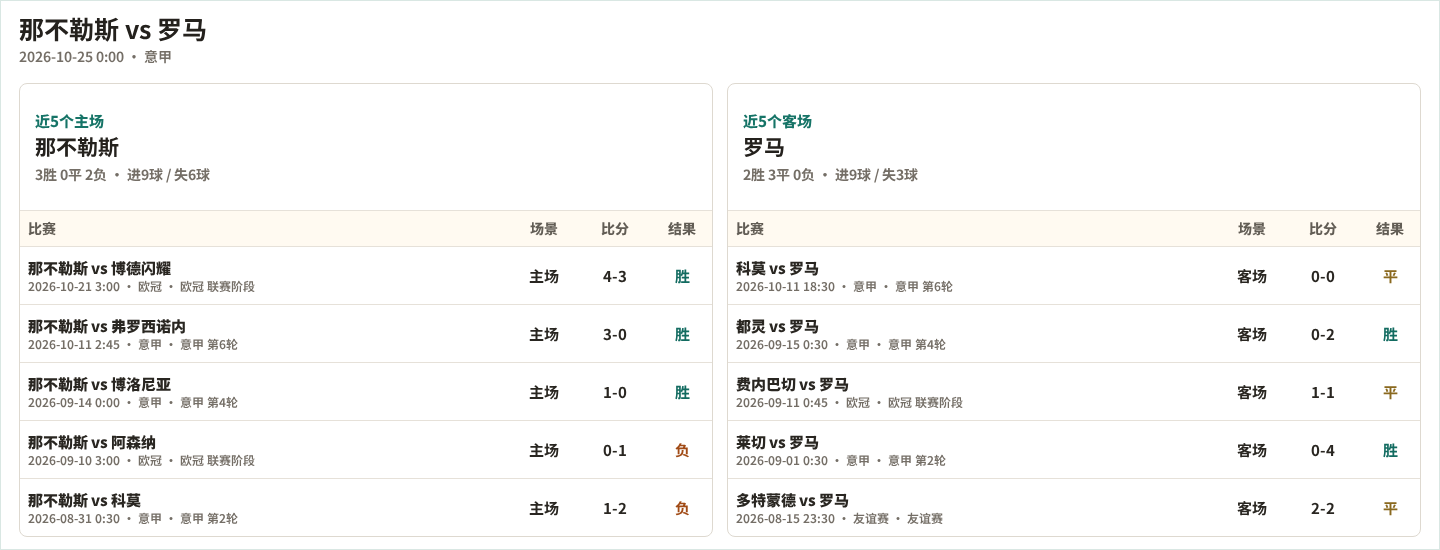Select the date 2026-09-15 0:30 意甲 line
The height and width of the screenshot is (550, 1440).
point(841,345)
